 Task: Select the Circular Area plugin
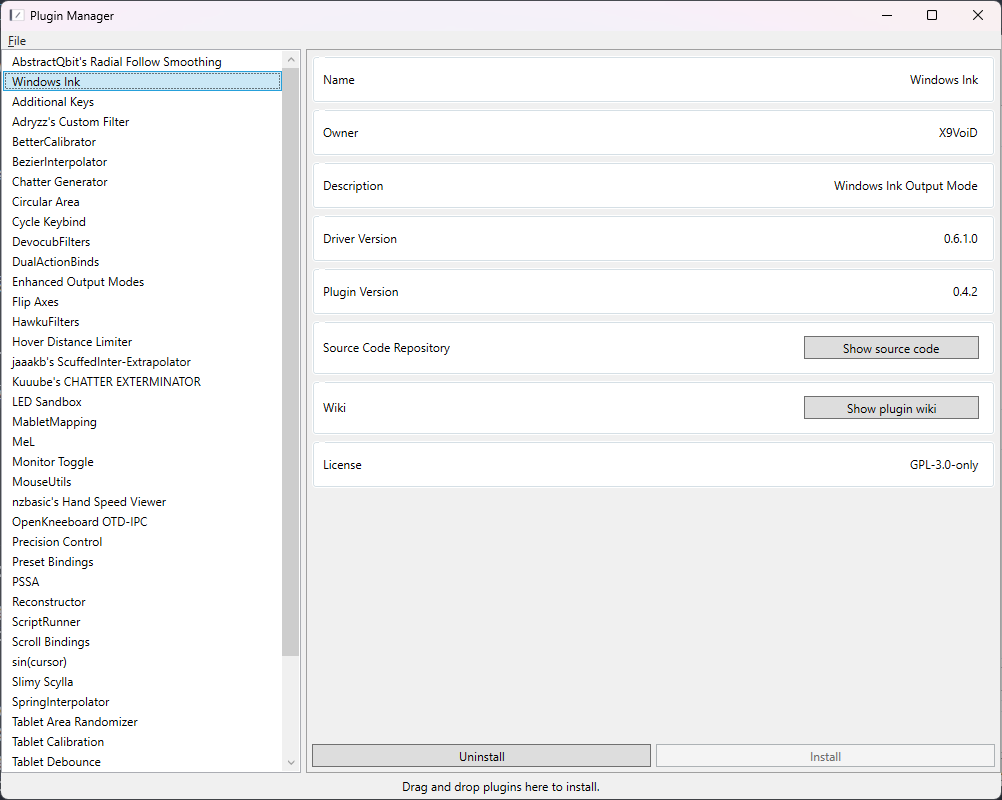47,201
